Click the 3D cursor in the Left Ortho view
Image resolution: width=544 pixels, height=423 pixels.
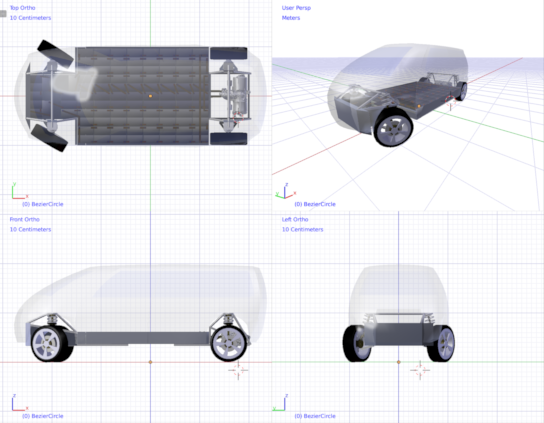tap(420, 370)
